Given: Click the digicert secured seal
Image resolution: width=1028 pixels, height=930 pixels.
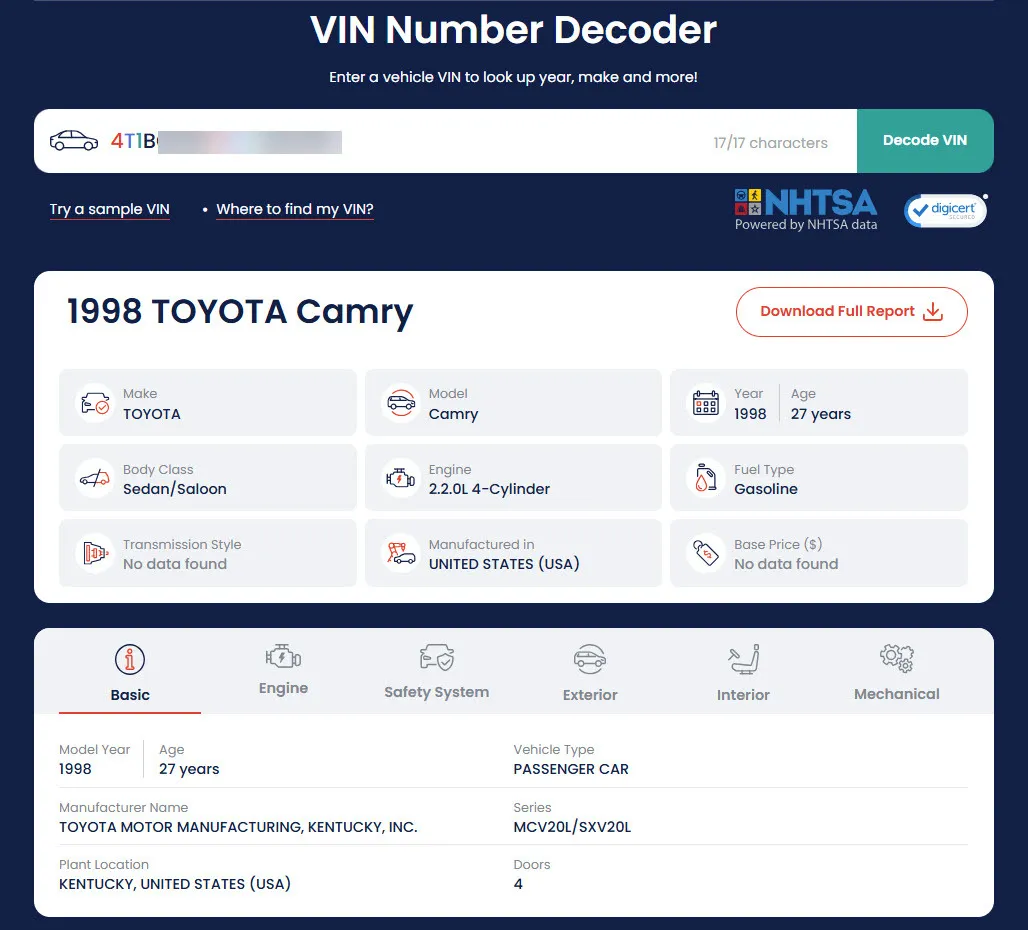Looking at the screenshot, I should pos(944,210).
